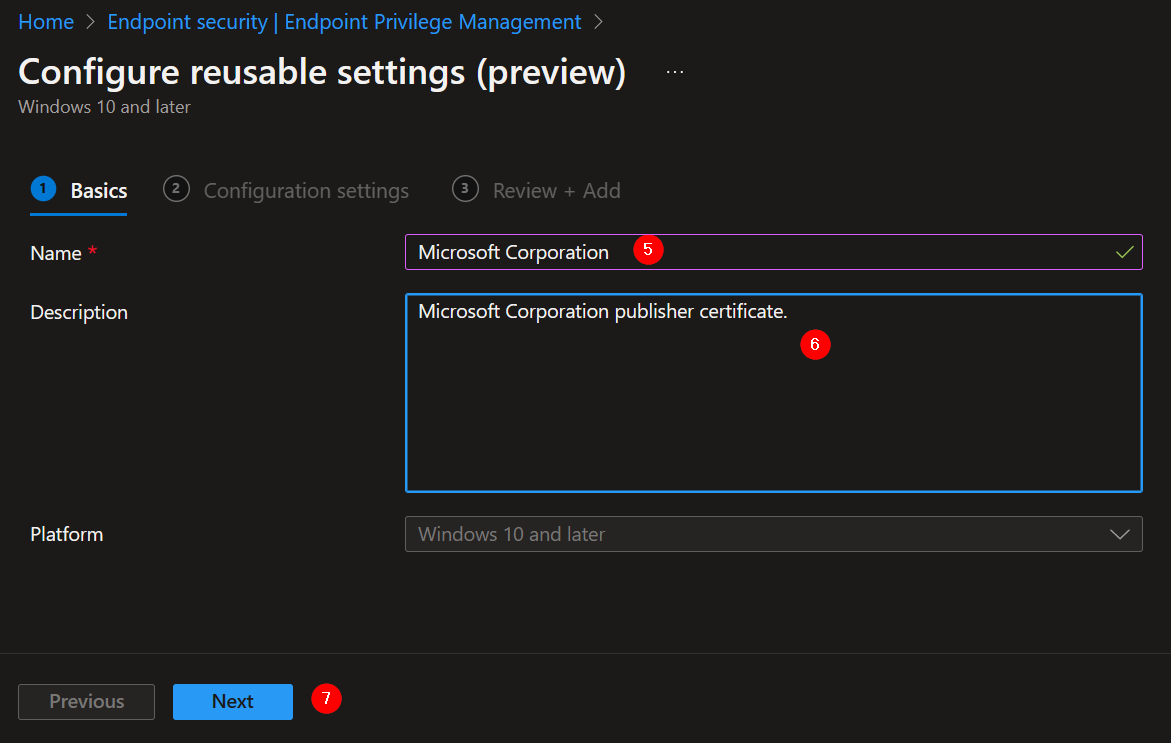Viewport: 1171px width, 743px height.
Task: Click the chevron after Endpoint Privilege Management
Action: (x=600, y=21)
